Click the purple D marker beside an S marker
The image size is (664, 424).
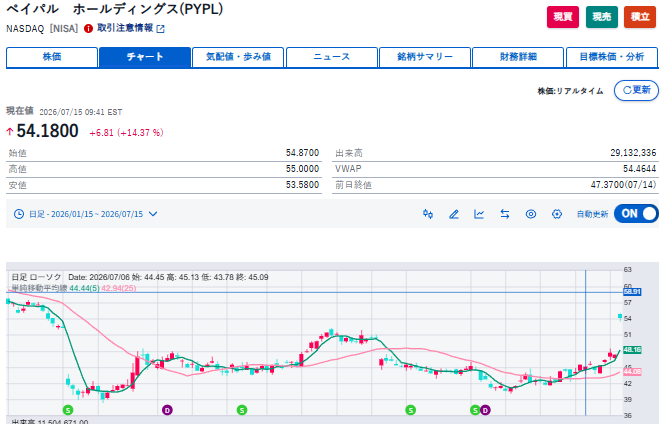[x=485, y=410]
